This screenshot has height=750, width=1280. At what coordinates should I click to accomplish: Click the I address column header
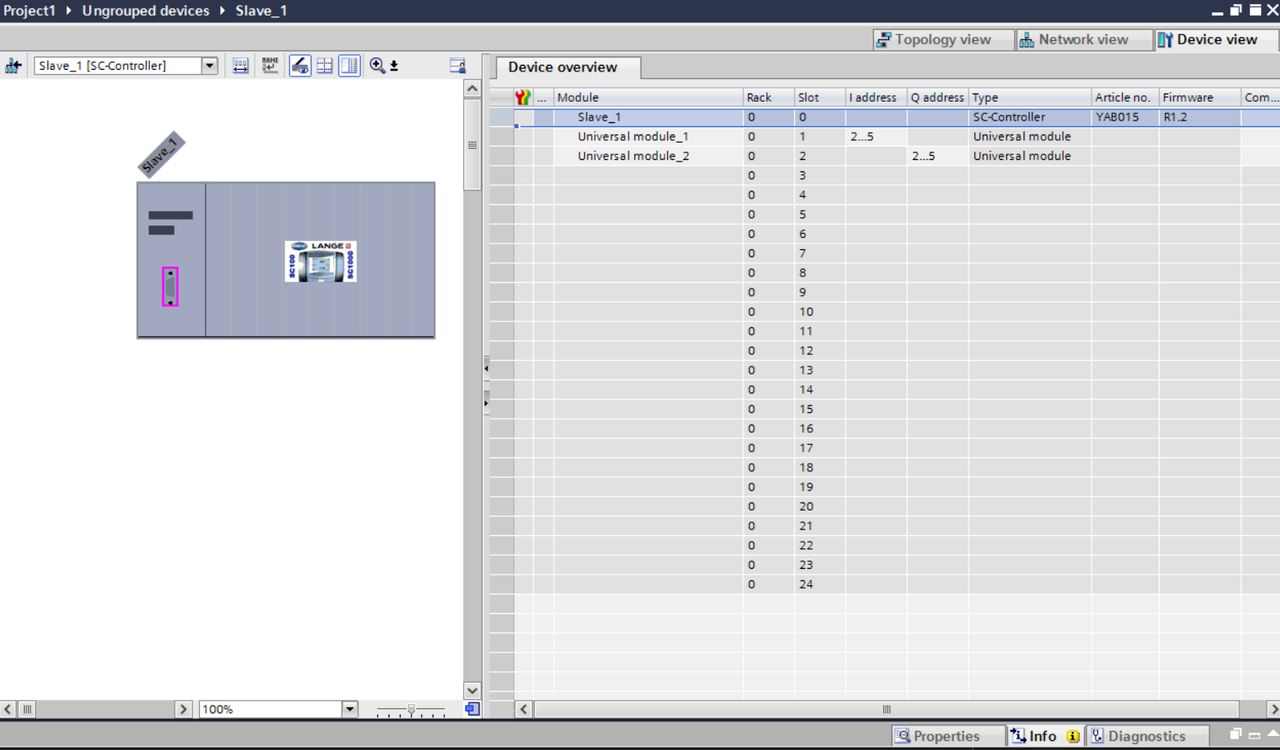(876, 98)
